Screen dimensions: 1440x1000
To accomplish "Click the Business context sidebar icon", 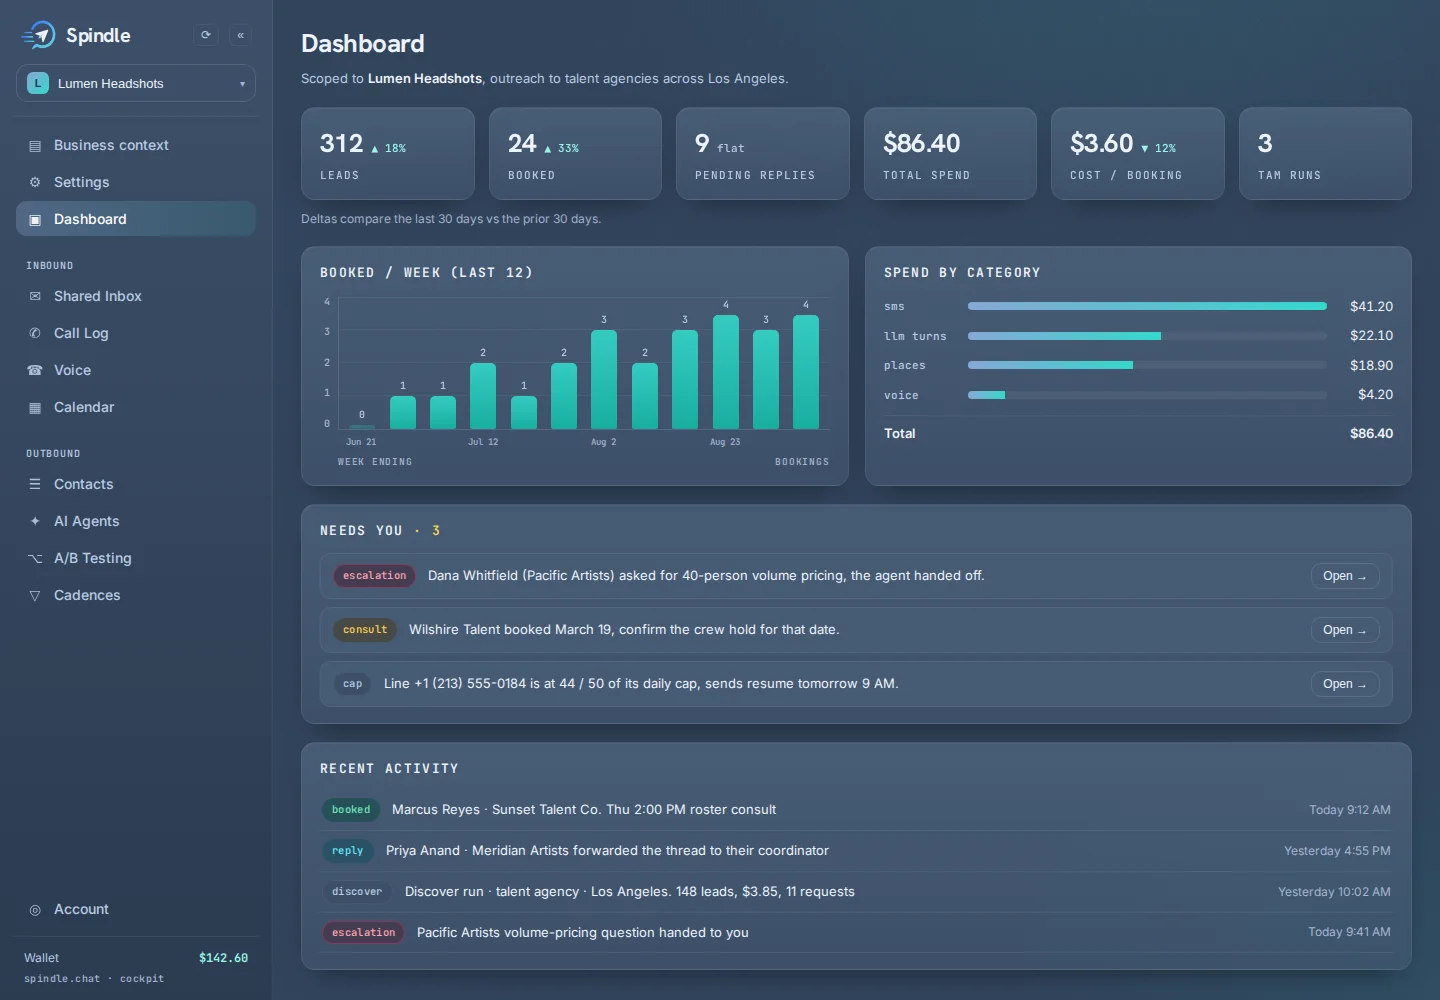I will pos(35,146).
